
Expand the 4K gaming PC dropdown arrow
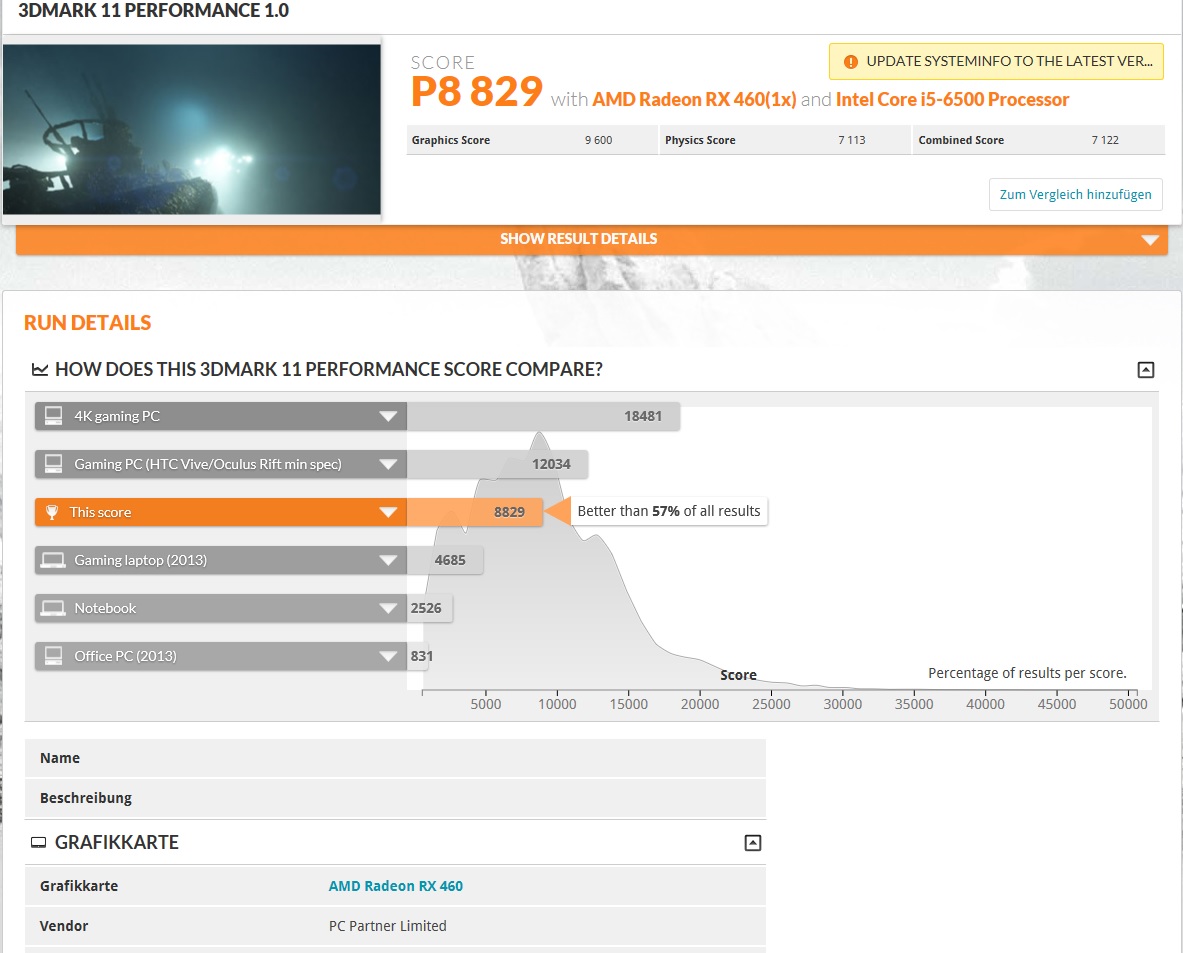[388, 417]
